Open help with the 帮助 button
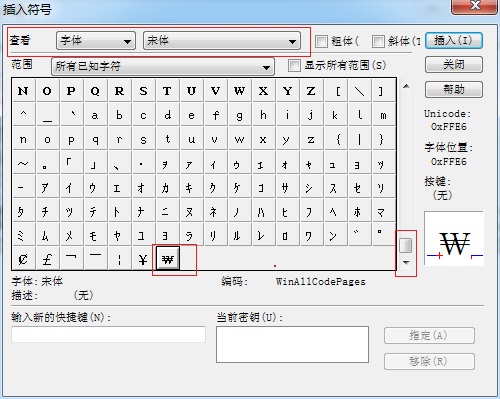This screenshot has width=500, height=399. coord(454,89)
